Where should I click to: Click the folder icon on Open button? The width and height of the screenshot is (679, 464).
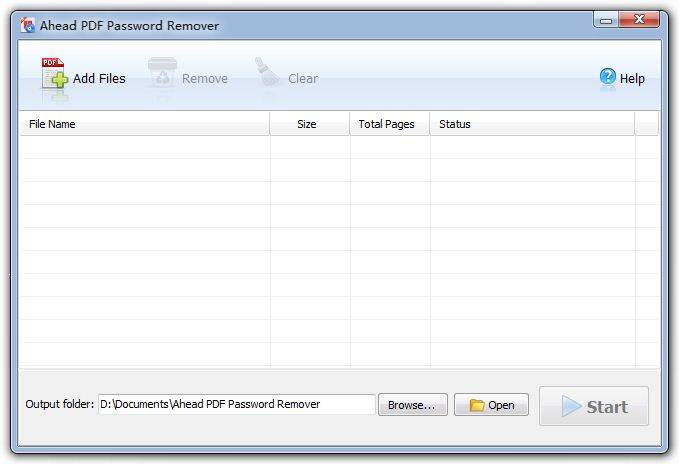pyautogui.click(x=477, y=405)
